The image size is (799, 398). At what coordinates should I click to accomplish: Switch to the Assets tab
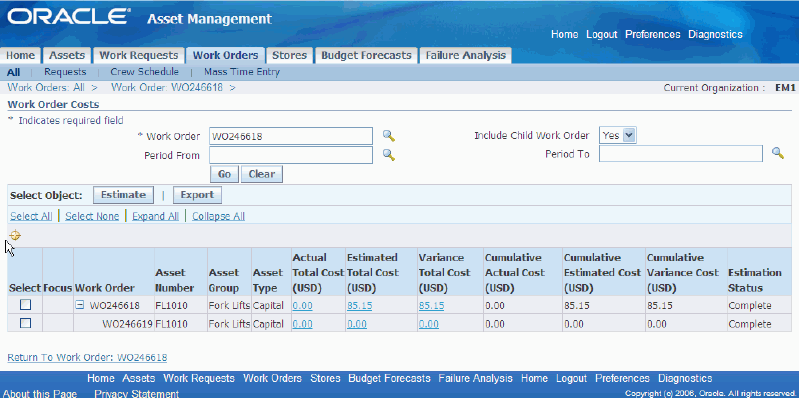coord(67,56)
